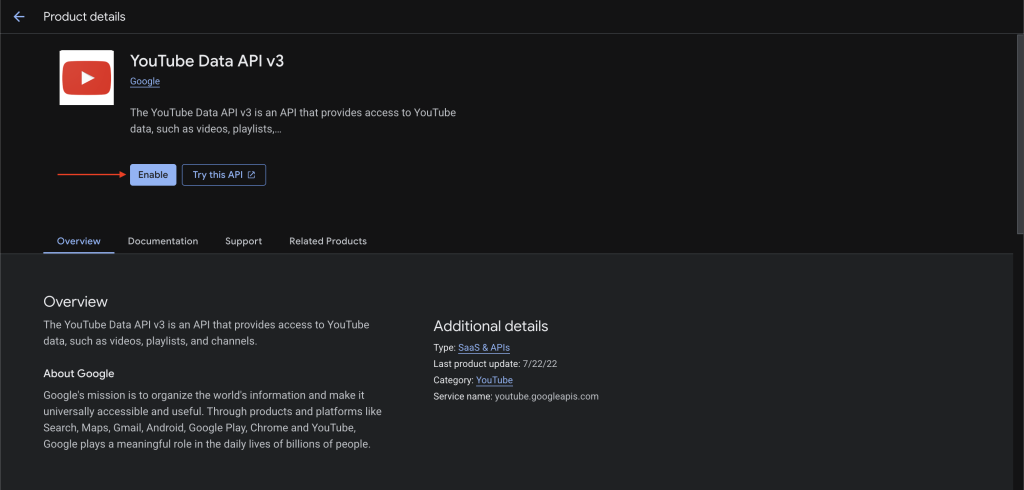Go to the Related Products tab
Viewport: 1024px width, 490px height.
[x=327, y=241]
